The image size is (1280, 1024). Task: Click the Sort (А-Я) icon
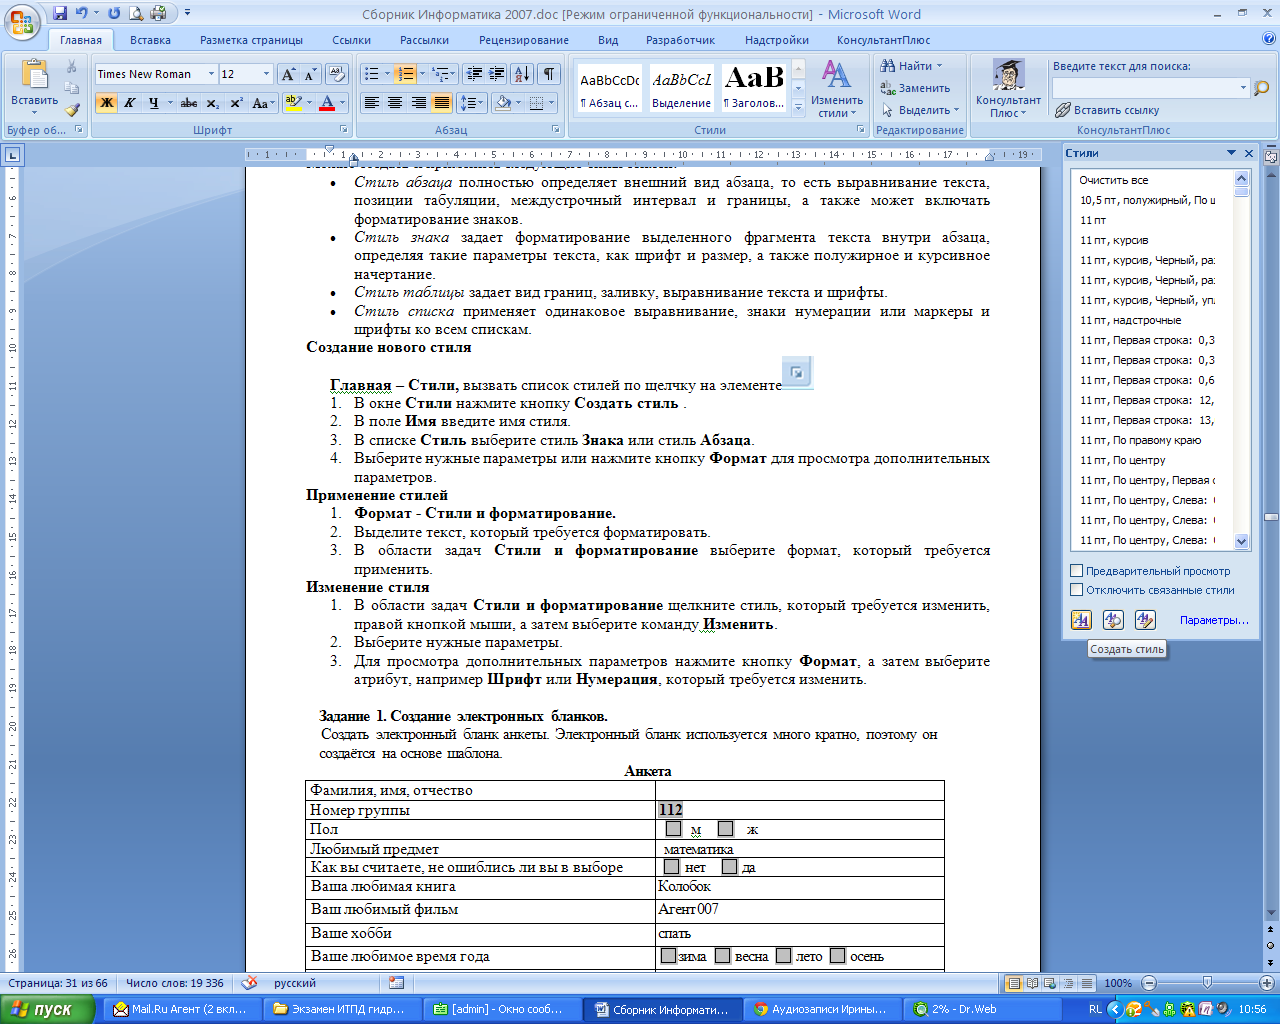pyautogui.click(x=522, y=74)
